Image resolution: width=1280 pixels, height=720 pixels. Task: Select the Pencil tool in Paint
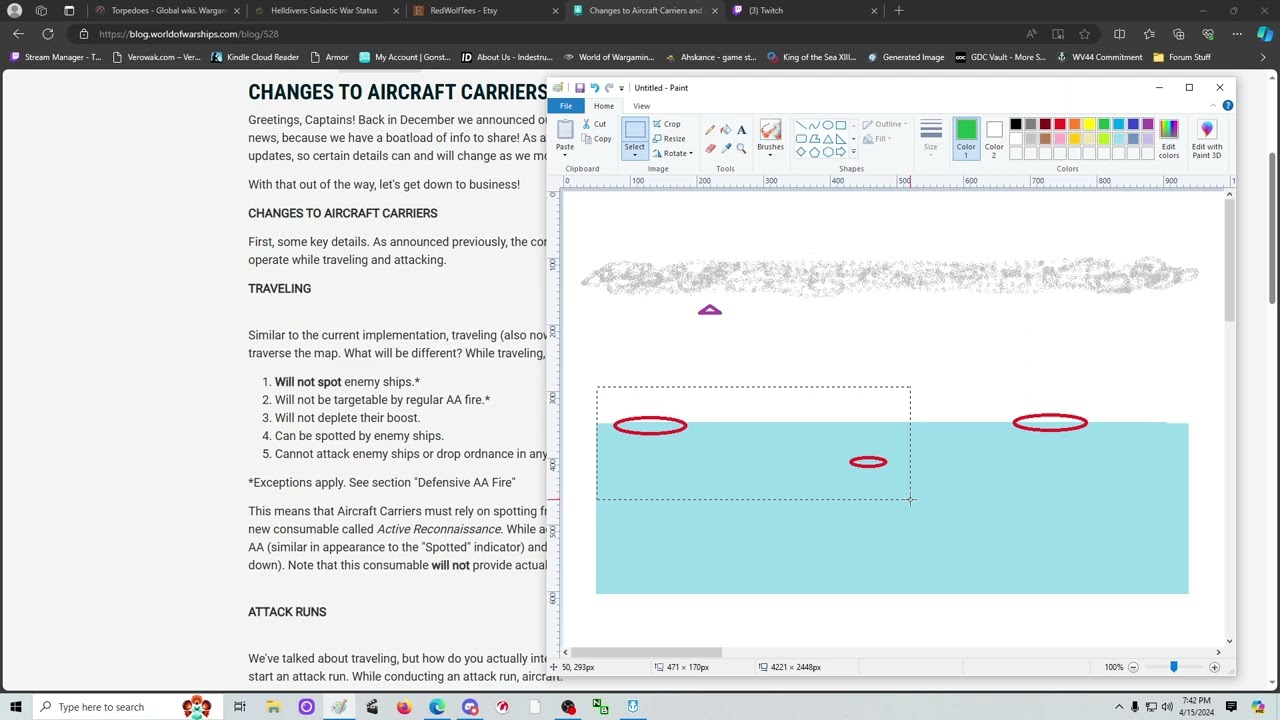pos(710,130)
